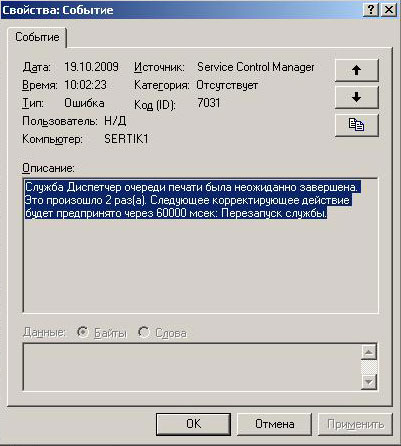Screen dimensions: 401x446
Task: Click the user value Н/Д
Action: 115,121
